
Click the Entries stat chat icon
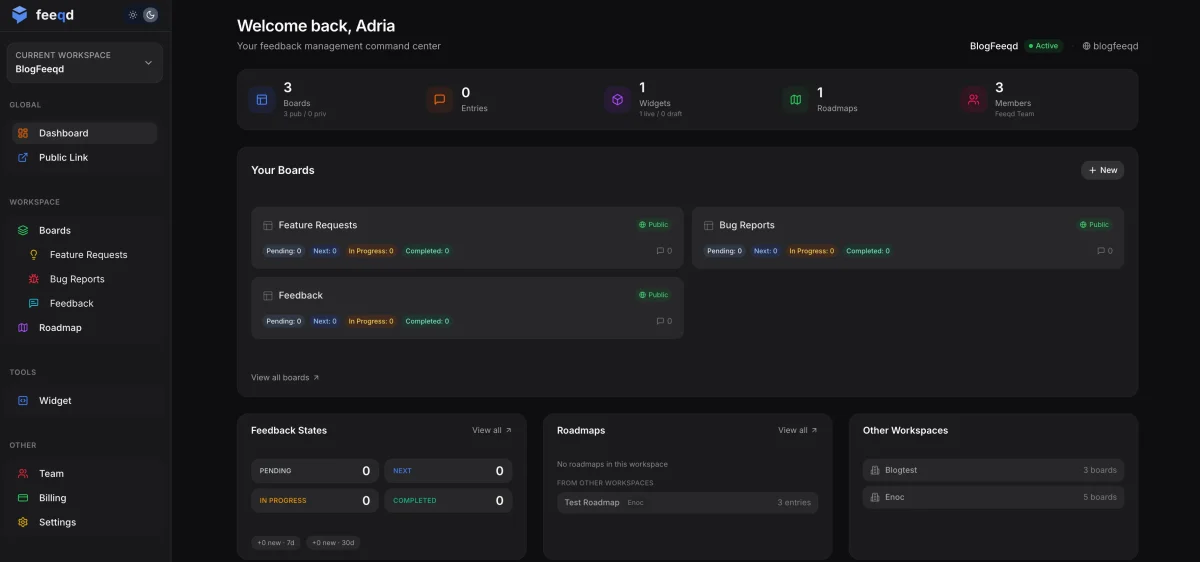(x=440, y=100)
